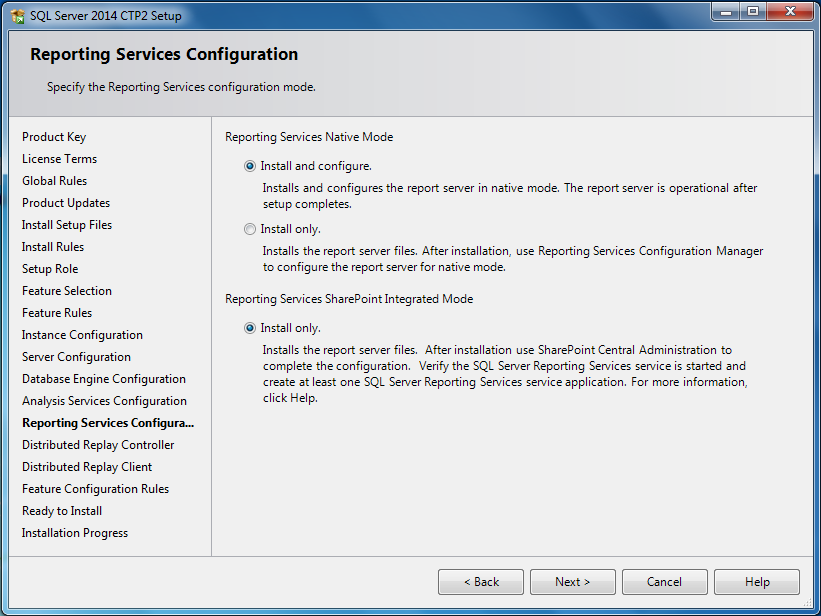Select Native Mode 'Install and configure' radio button
This screenshot has height=616, width=821.
(x=250, y=166)
